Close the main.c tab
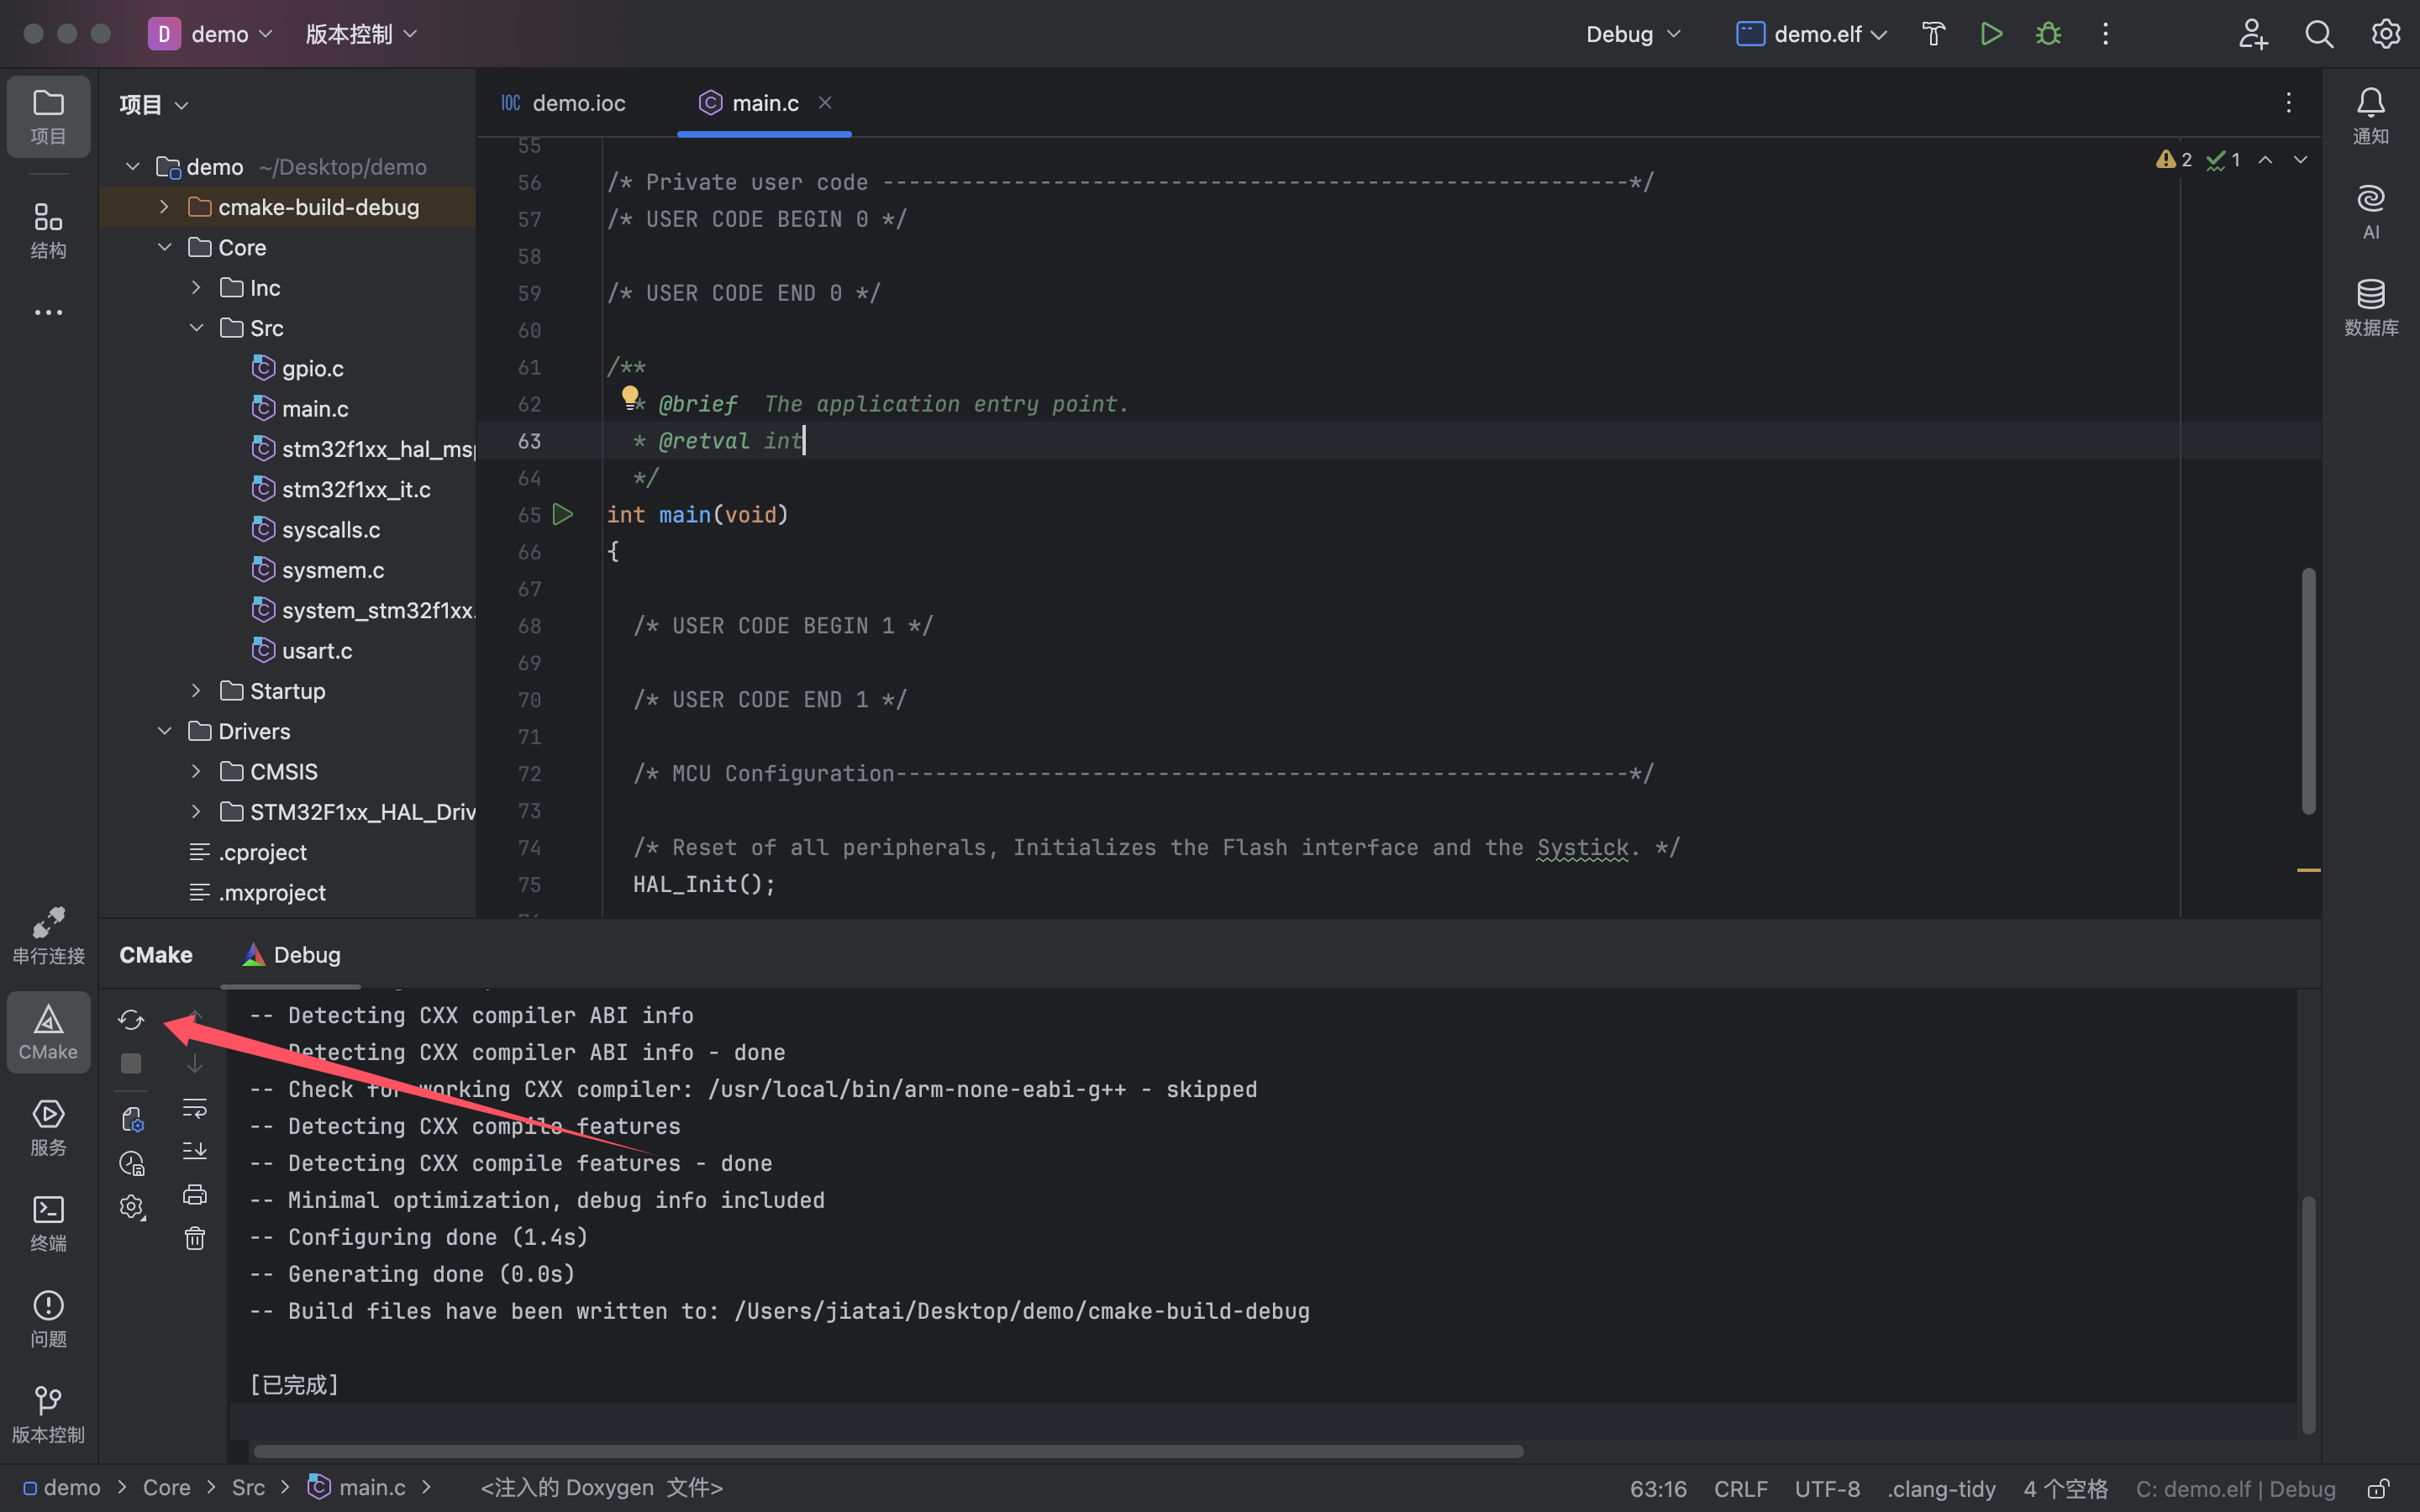Screen dimensions: 2420x1512 click(825, 102)
